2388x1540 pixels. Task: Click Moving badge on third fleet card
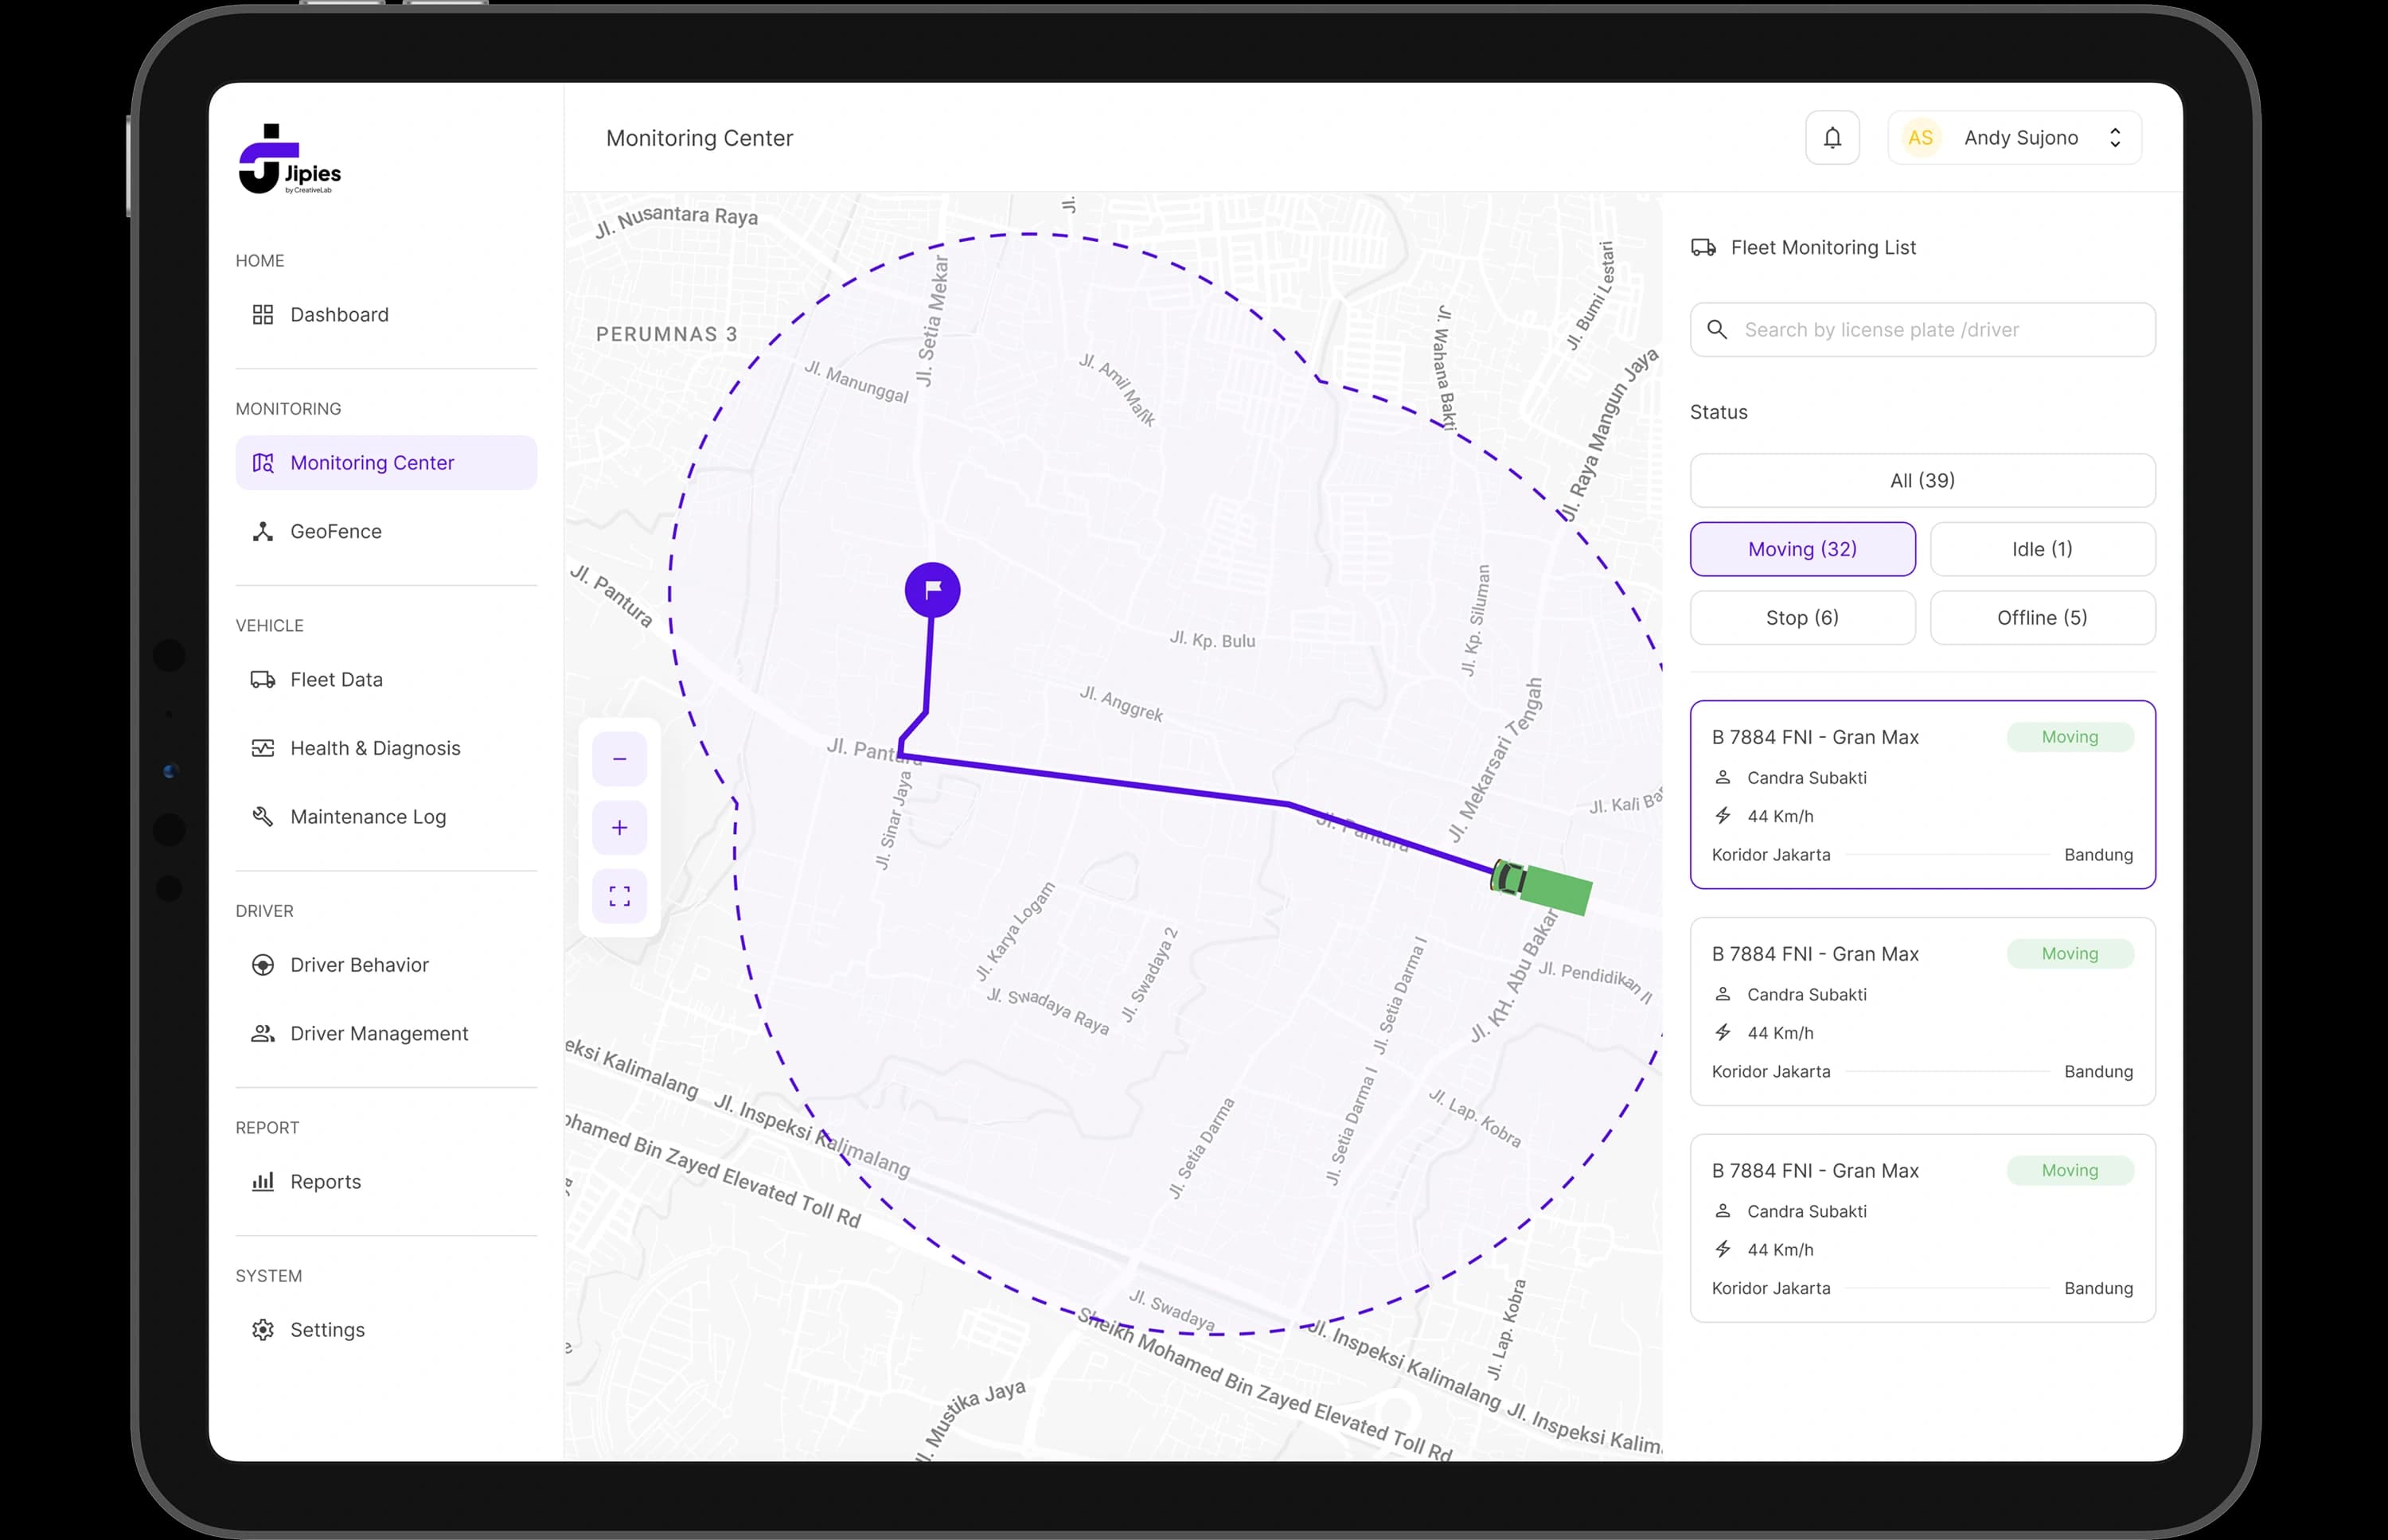(2070, 1171)
